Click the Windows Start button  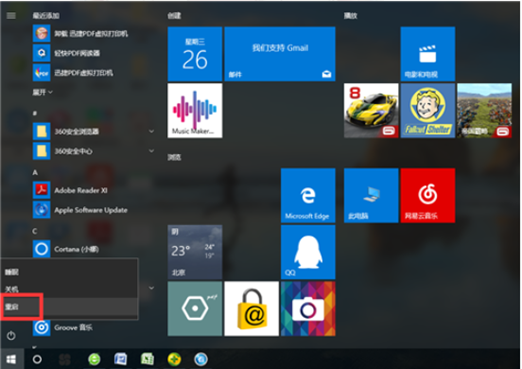[x=11, y=359]
